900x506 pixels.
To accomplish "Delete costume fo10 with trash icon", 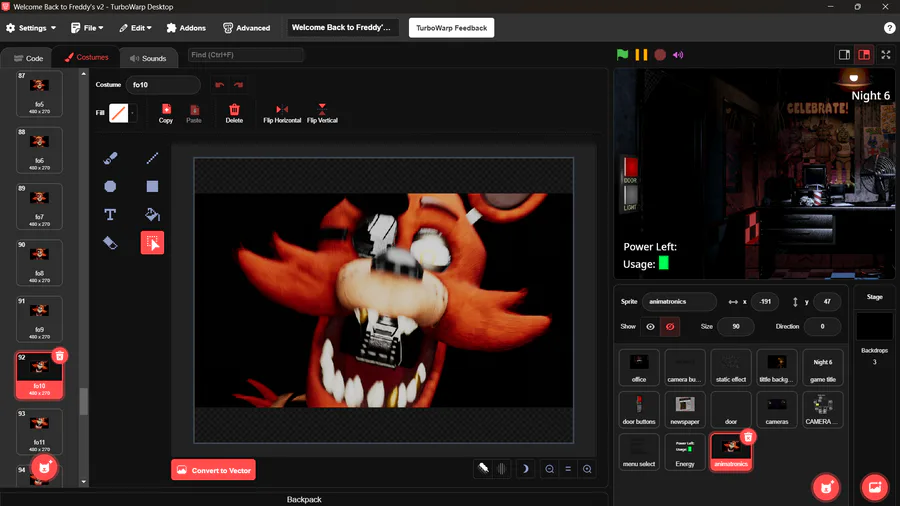I will pos(60,356).
